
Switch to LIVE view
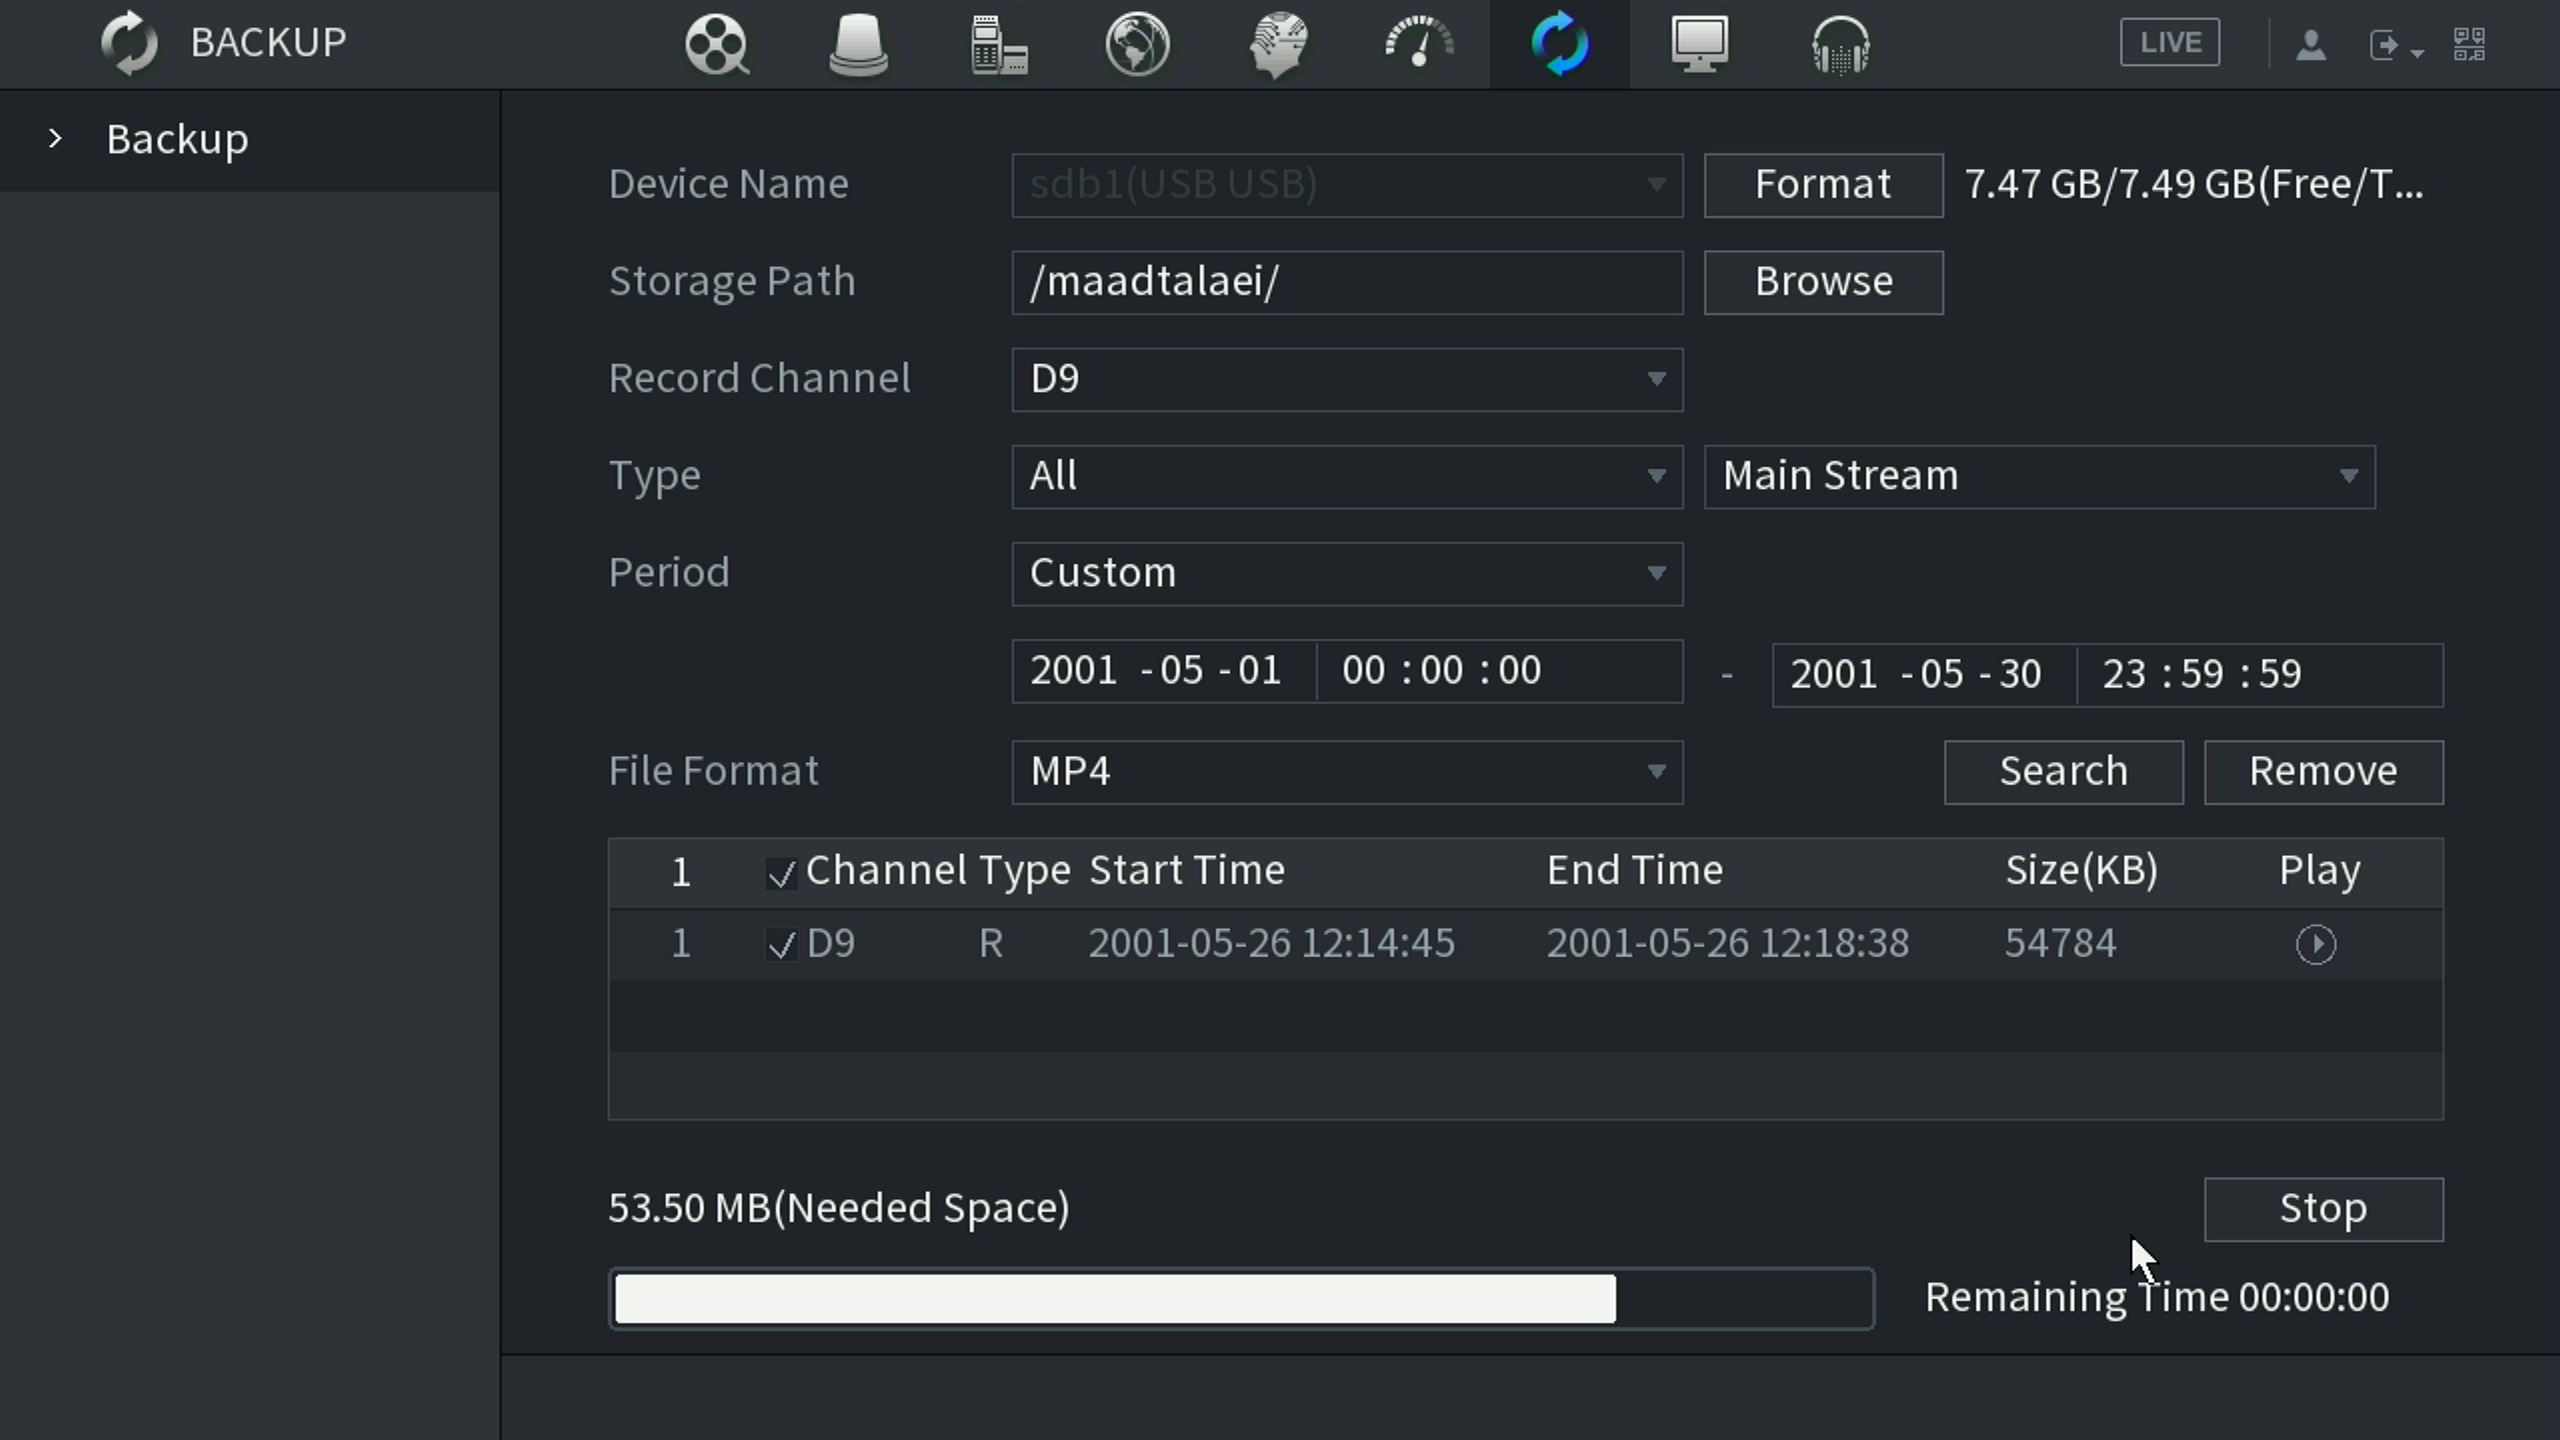2169,43
